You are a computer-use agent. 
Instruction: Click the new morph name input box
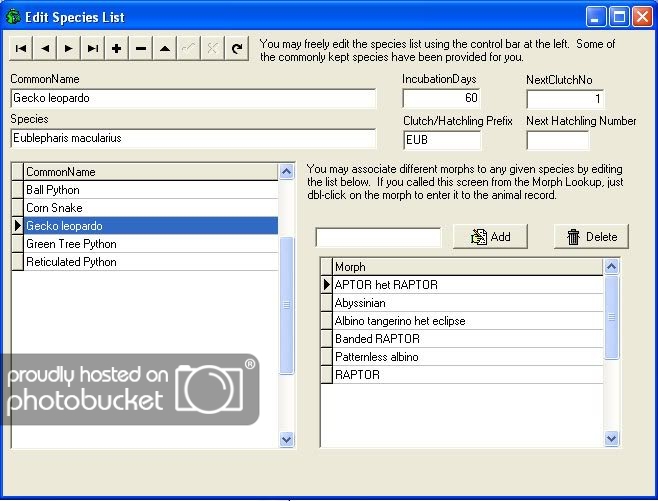tap(378, 237)
